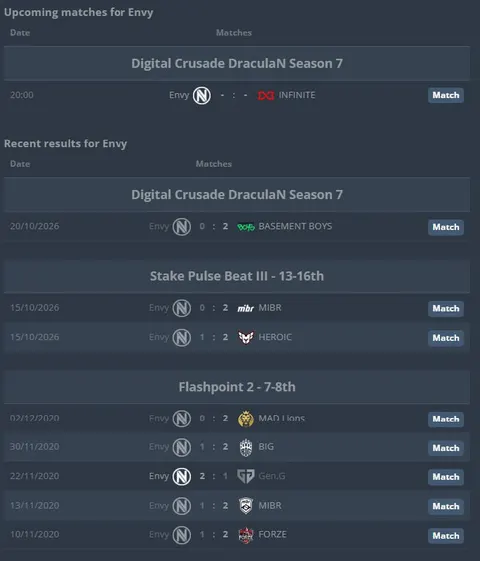The height and width of the screenshot is (561, 480).
Task: Select the BASEMENT BOYS team name
Action: (x=295, y=226)
